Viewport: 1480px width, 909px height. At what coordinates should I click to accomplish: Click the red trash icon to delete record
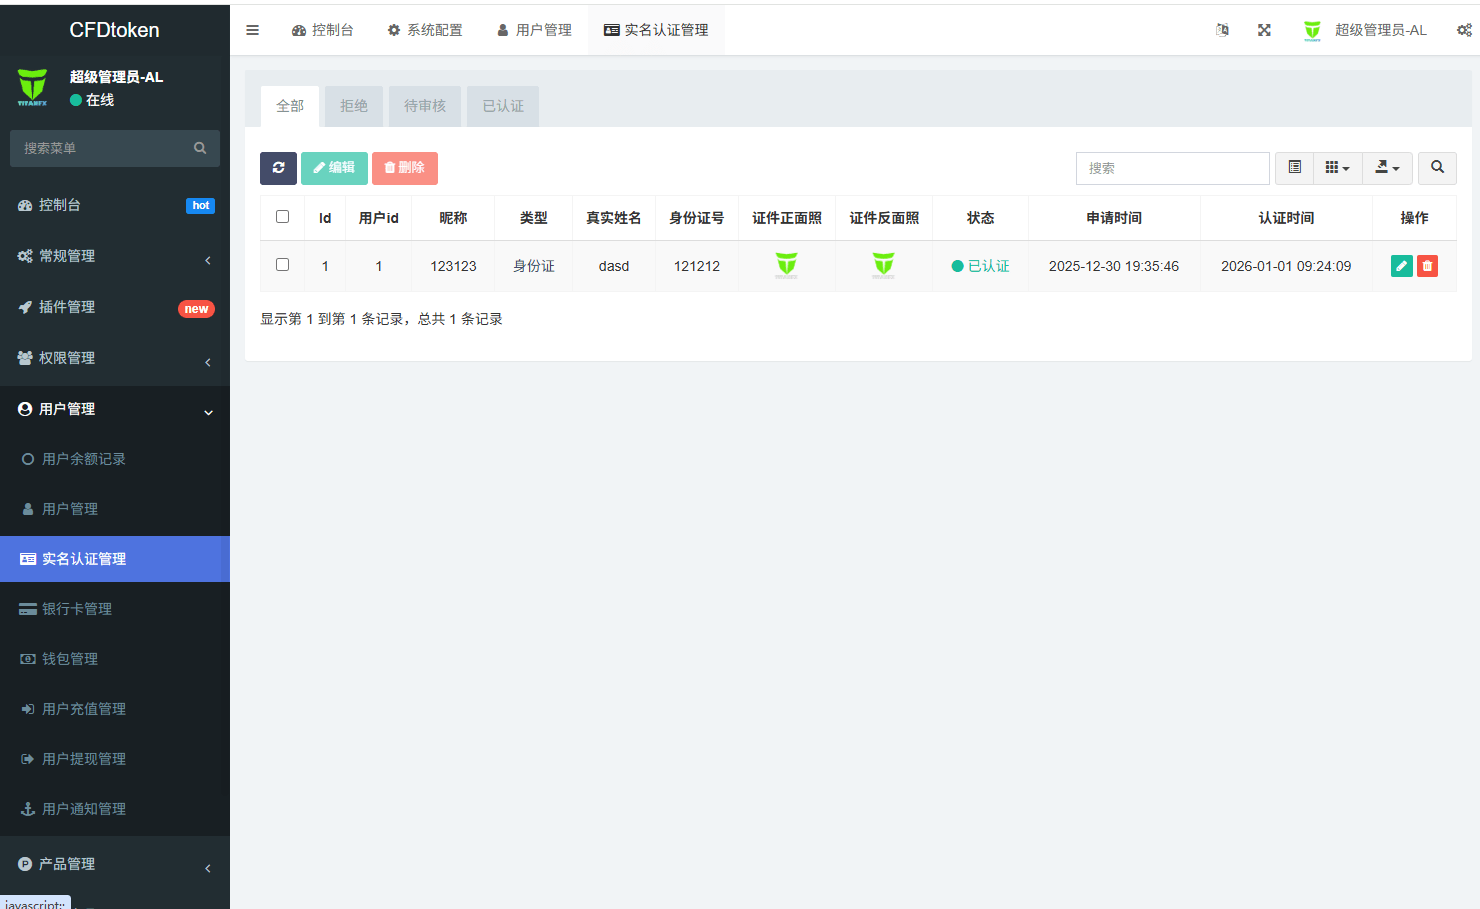point(1426,265)
